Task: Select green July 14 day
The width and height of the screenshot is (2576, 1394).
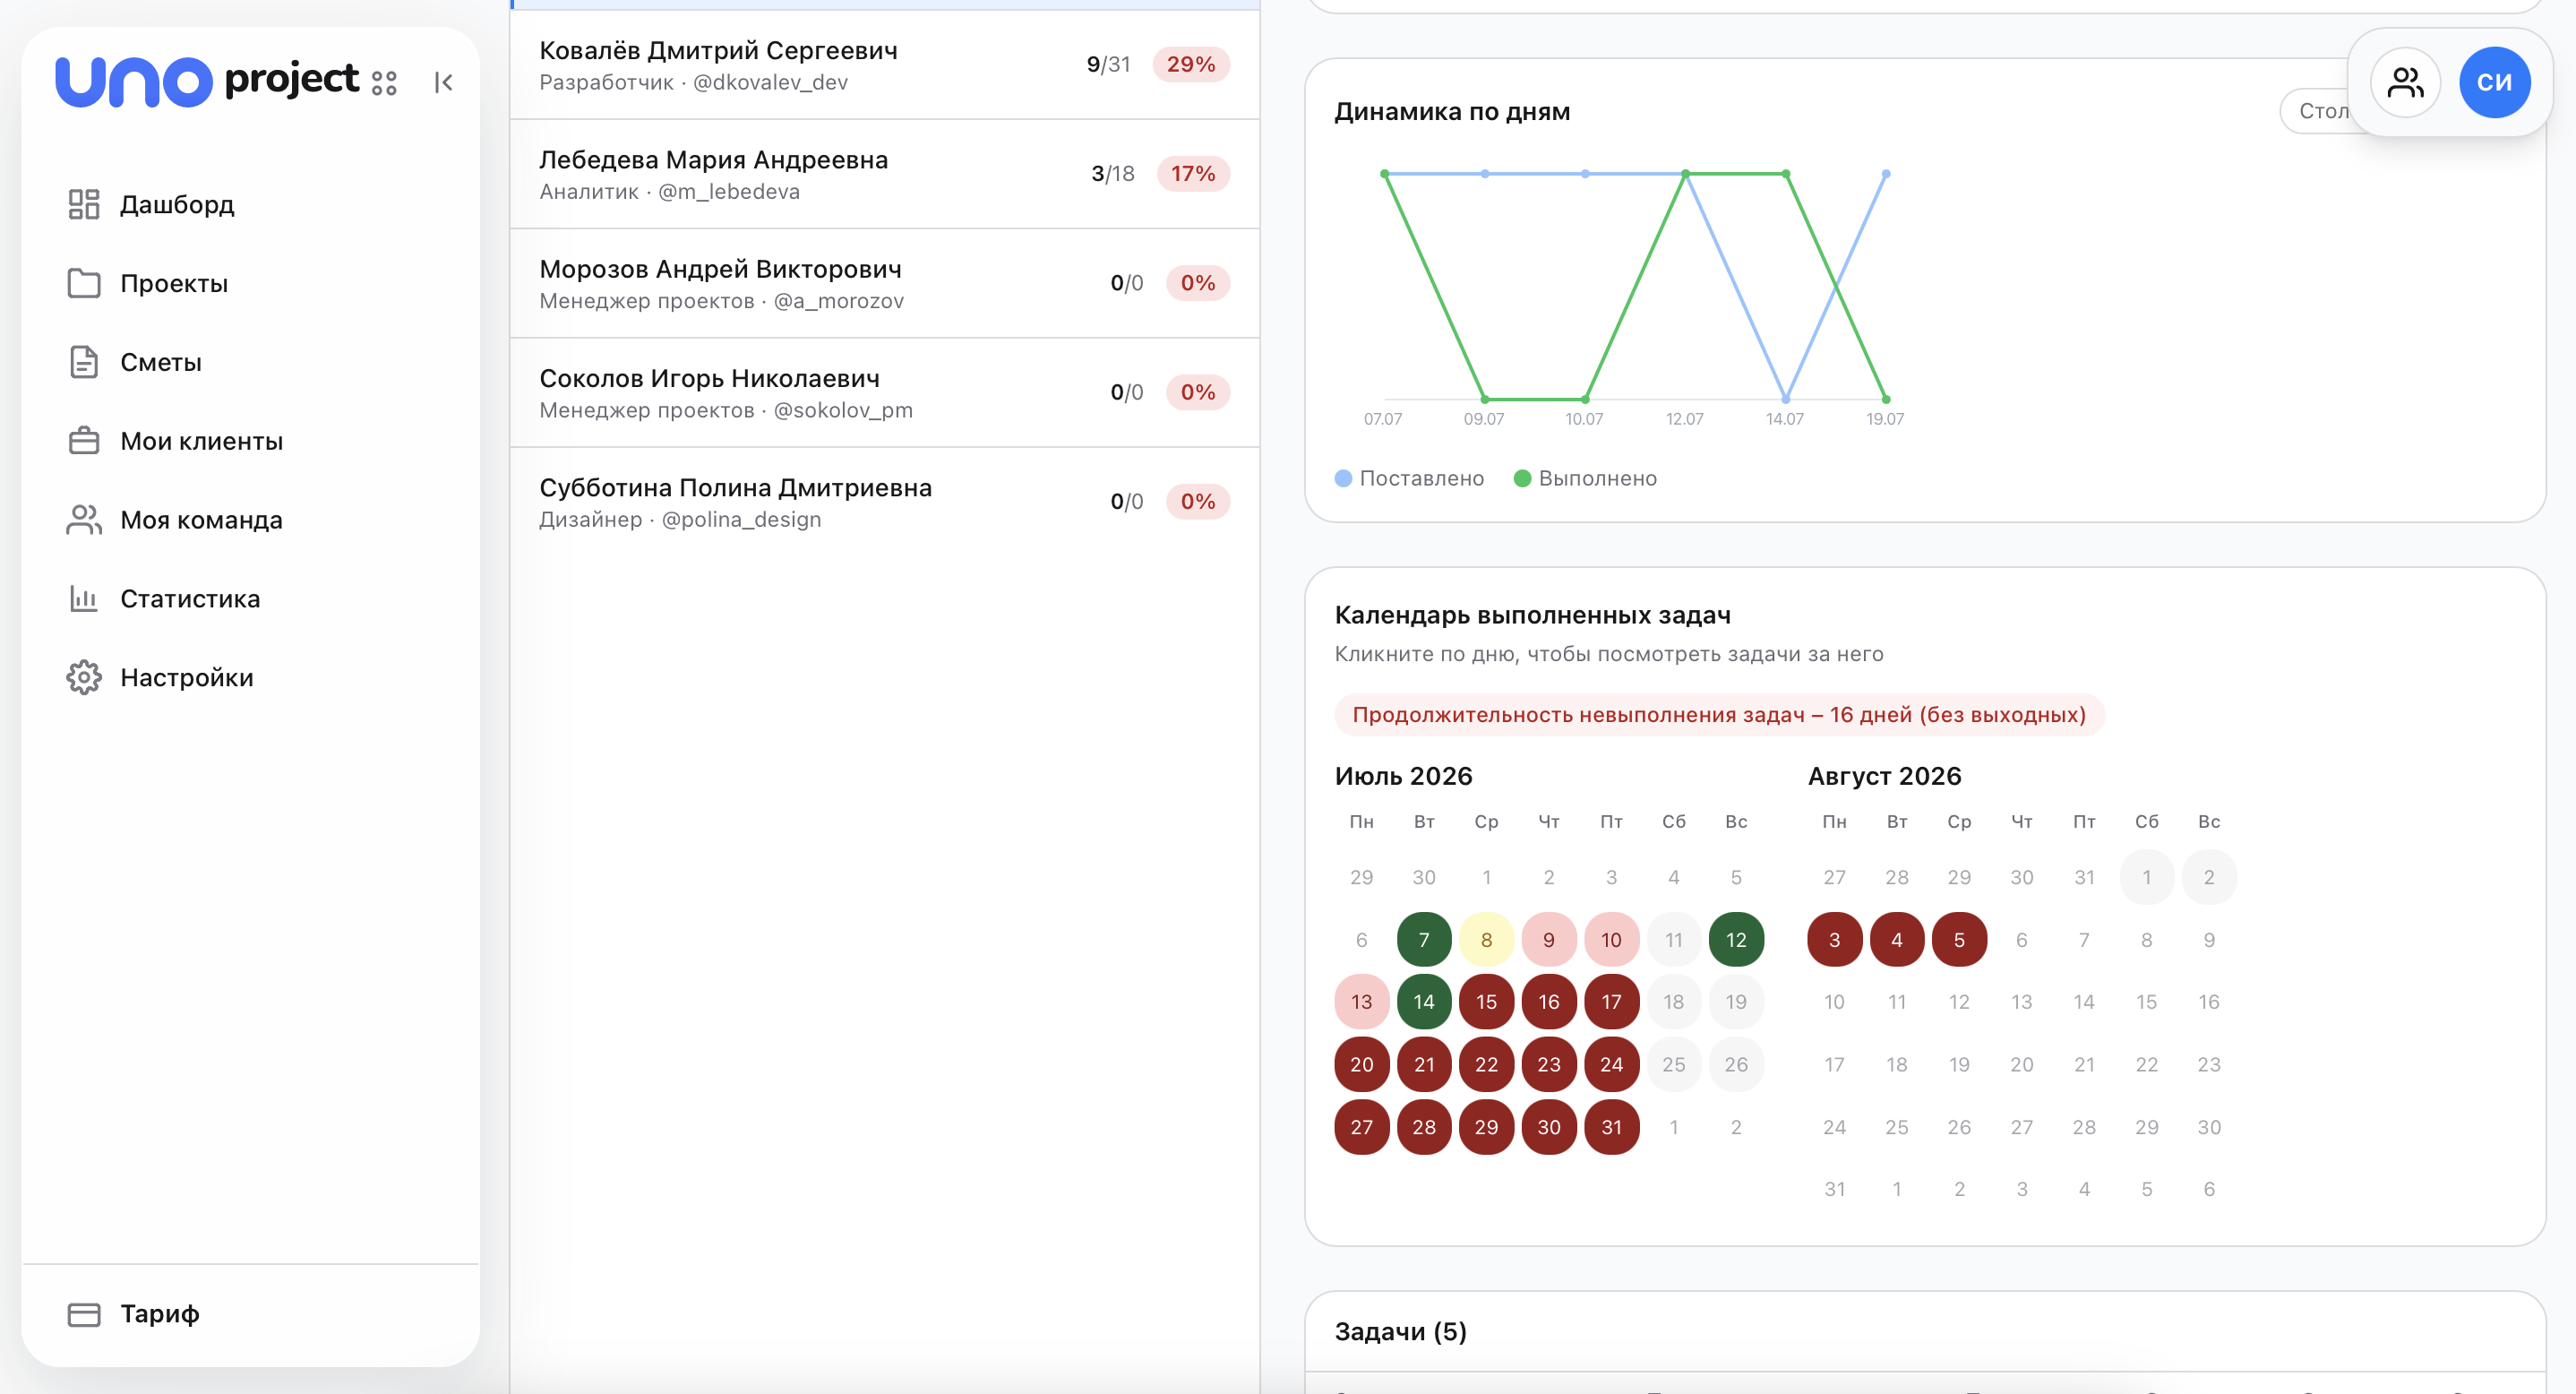Action: coord(1424,1002)
